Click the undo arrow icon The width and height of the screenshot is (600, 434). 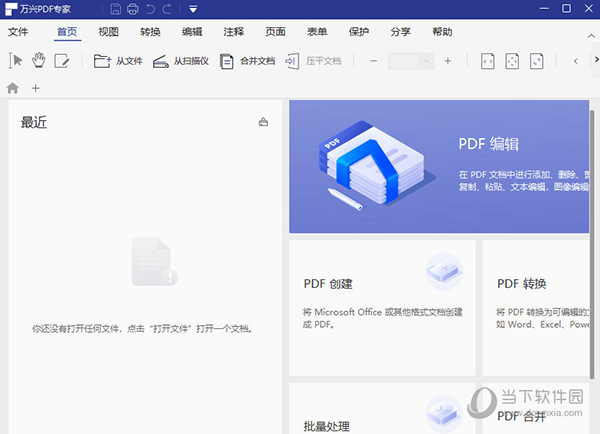point(150,9)
